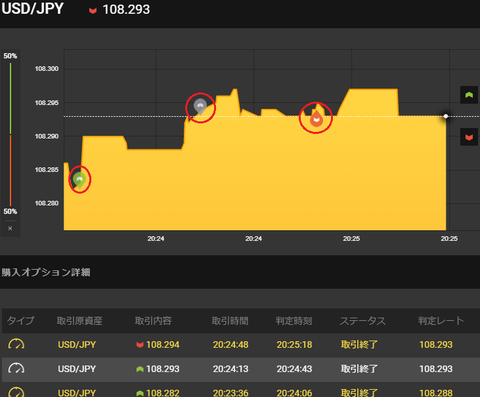Click 取引終了 status in the 20:24:48 row
The width and height of the screenshot is (480, 397).
(x=359, y=345)
